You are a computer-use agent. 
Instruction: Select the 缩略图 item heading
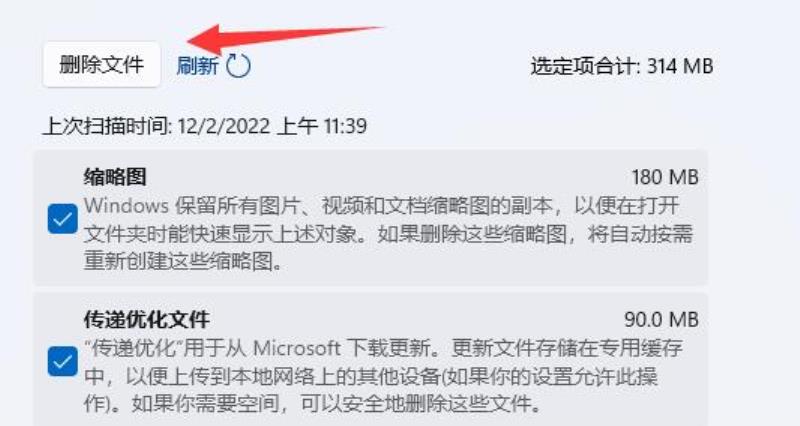115,177
